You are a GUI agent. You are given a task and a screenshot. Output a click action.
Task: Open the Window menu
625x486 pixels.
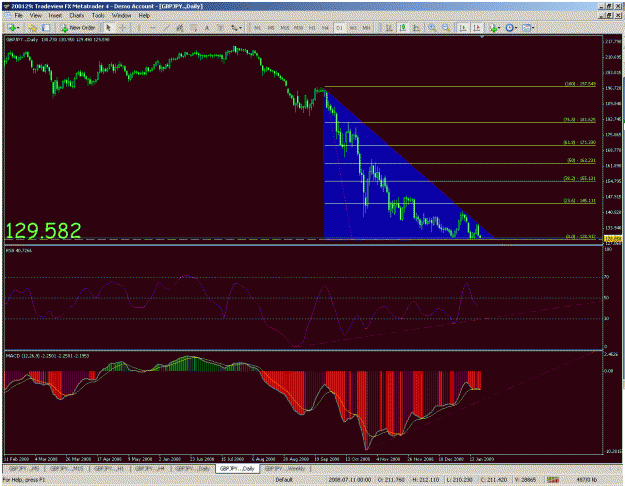[x=122, y=16]
